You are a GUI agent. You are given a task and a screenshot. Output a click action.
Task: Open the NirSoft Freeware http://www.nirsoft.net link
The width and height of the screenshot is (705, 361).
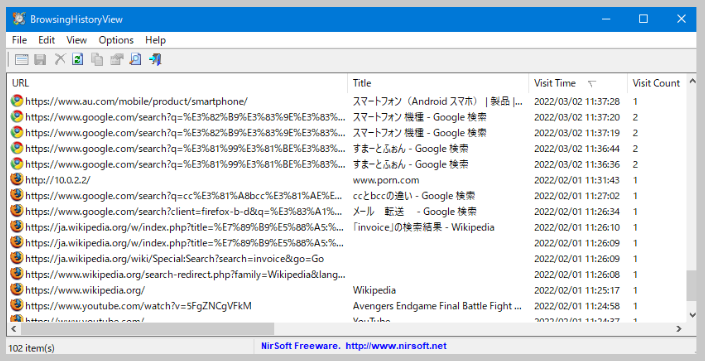(x=354, y=346)
